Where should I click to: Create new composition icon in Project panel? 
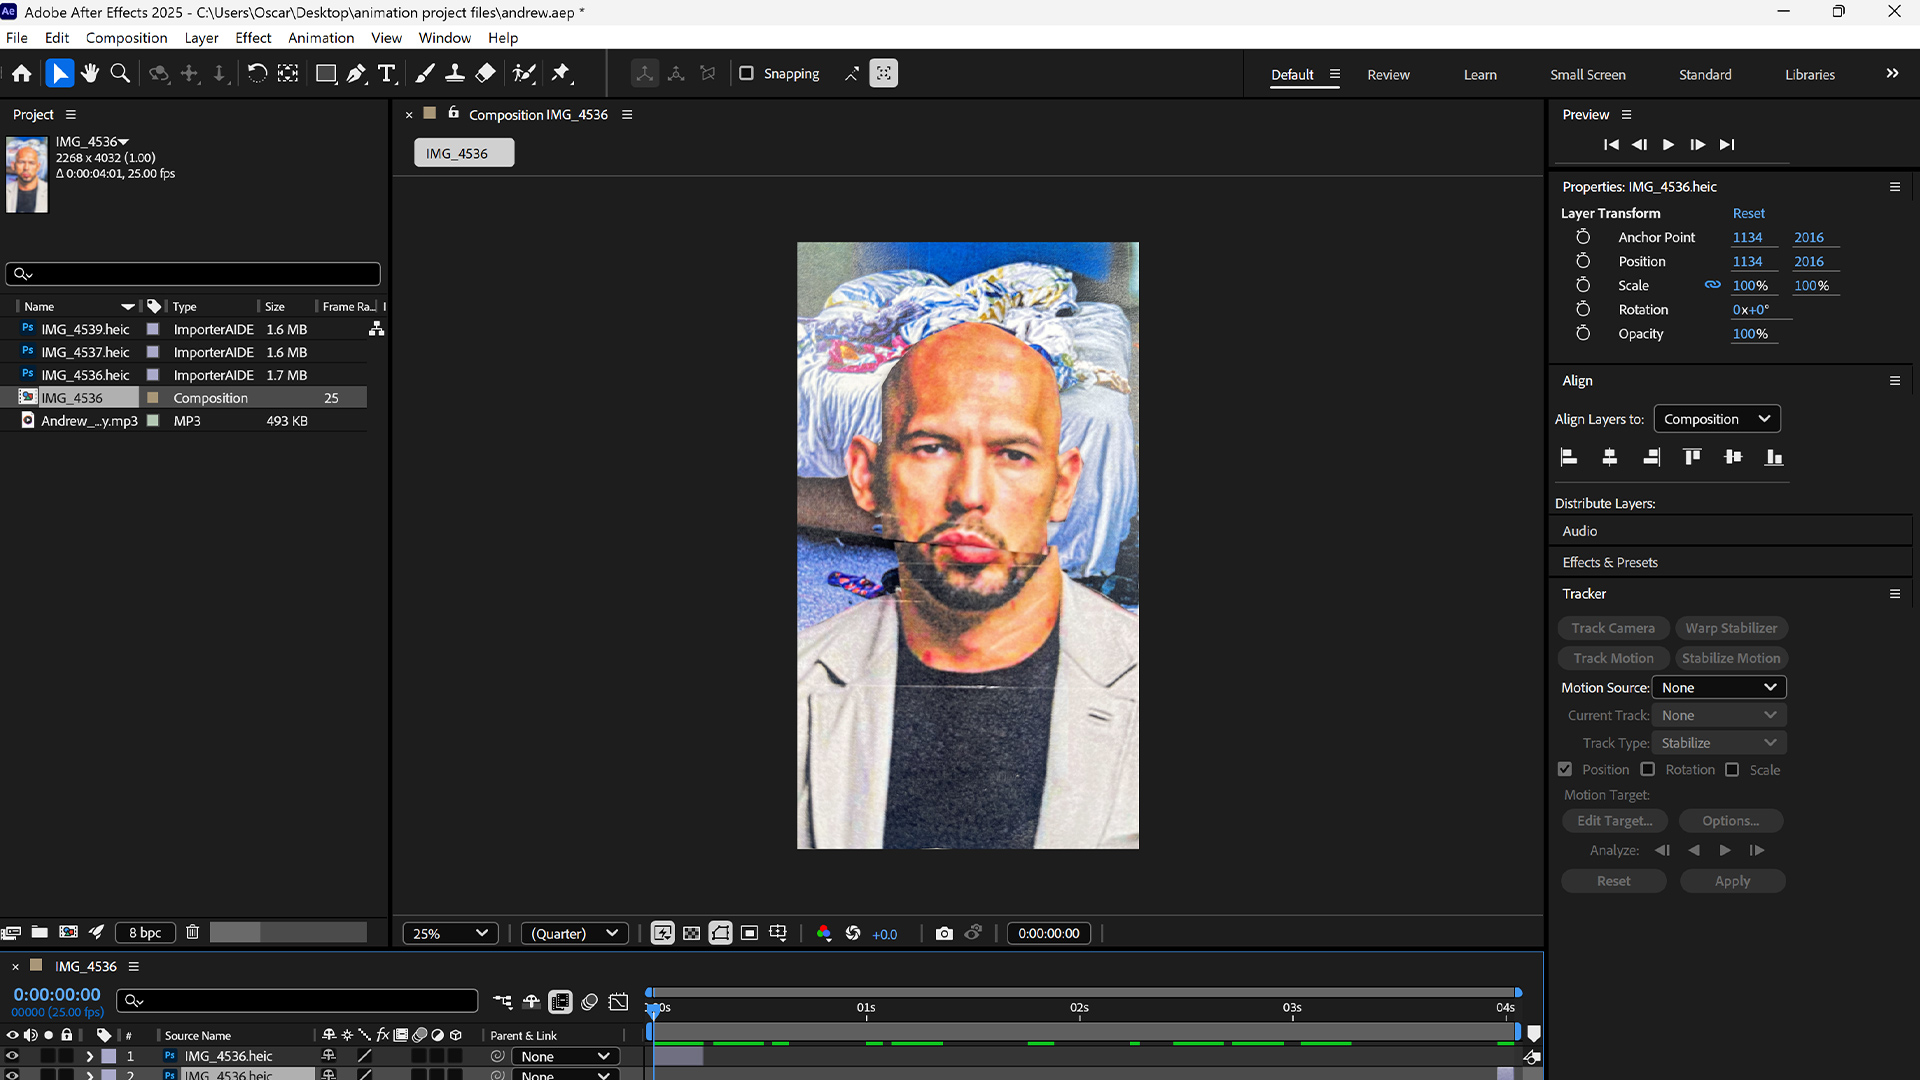69,932
